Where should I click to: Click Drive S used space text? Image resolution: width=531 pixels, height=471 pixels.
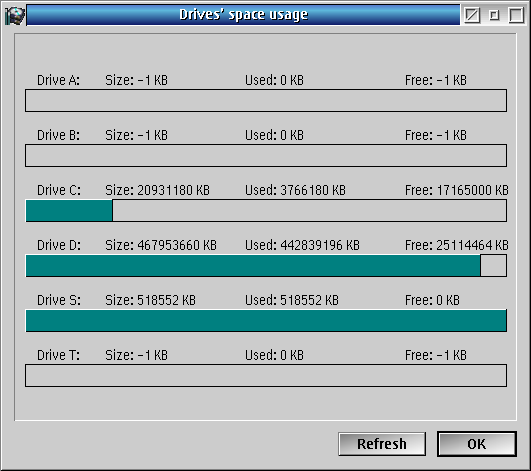pos(292,300)
